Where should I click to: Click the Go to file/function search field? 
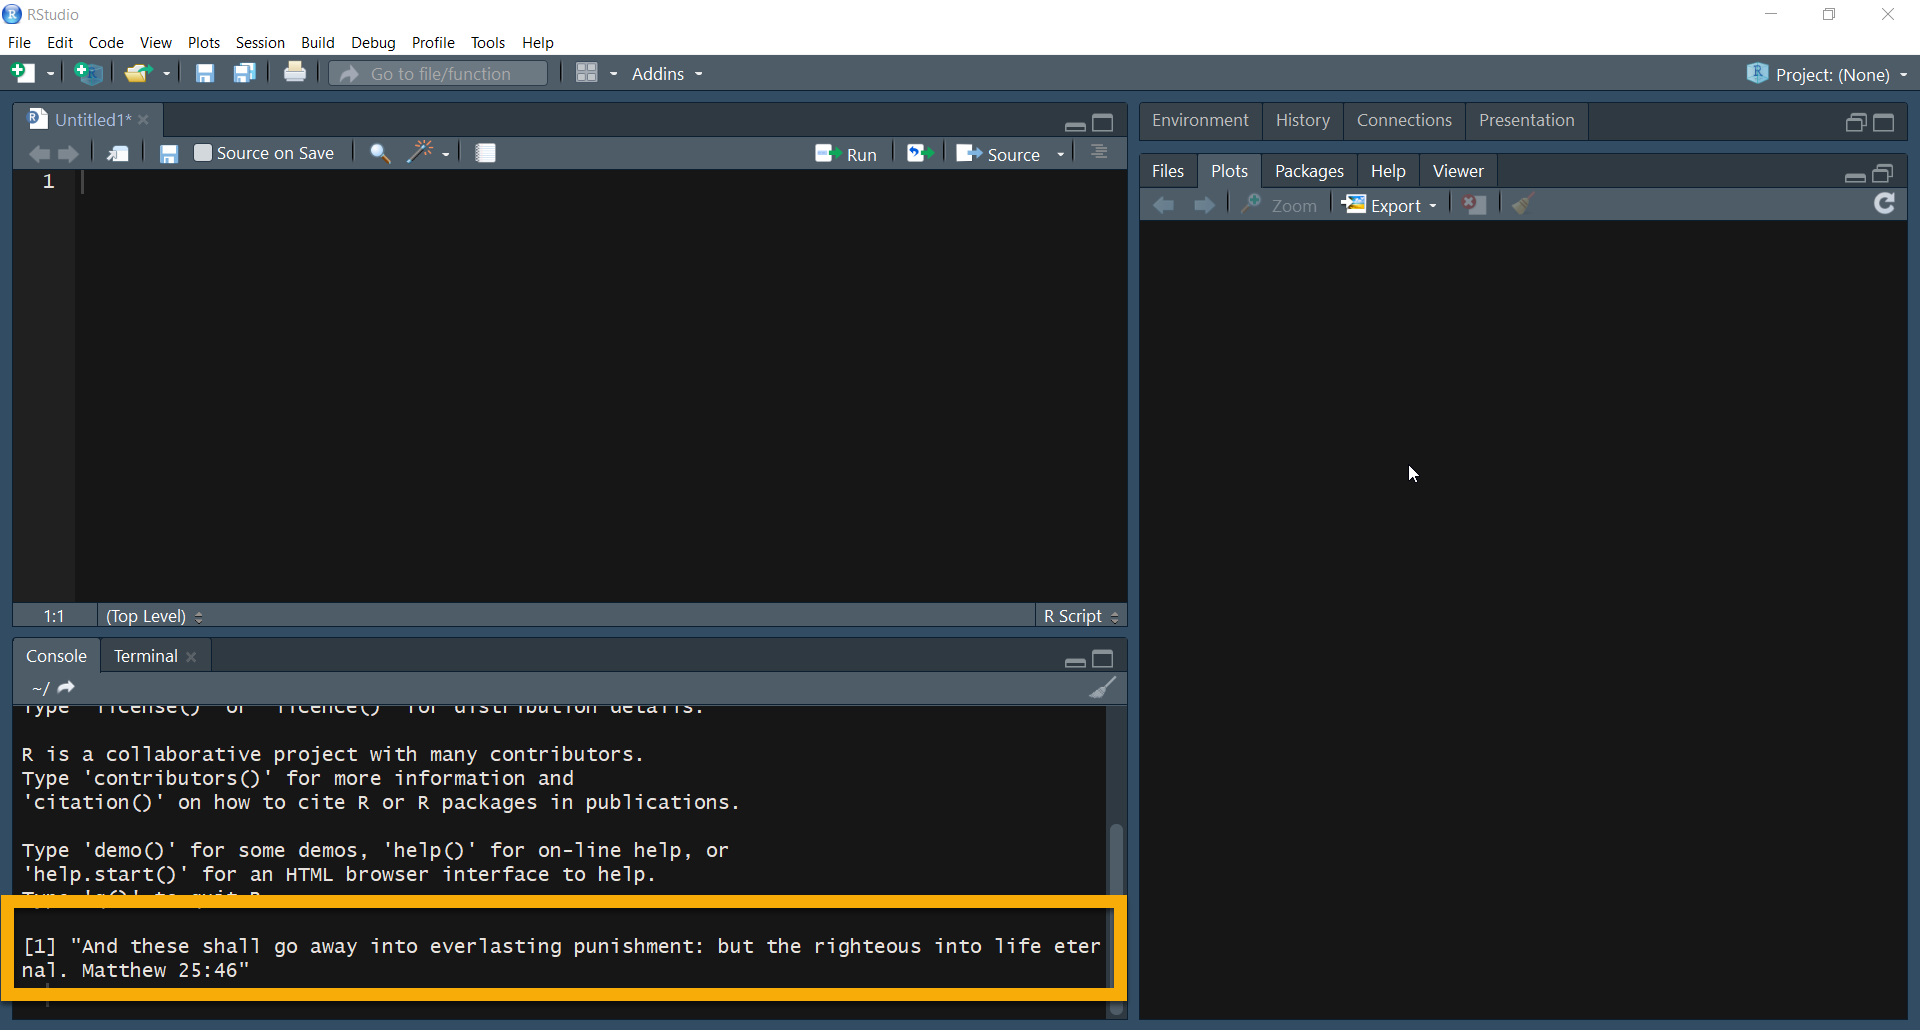440,74
